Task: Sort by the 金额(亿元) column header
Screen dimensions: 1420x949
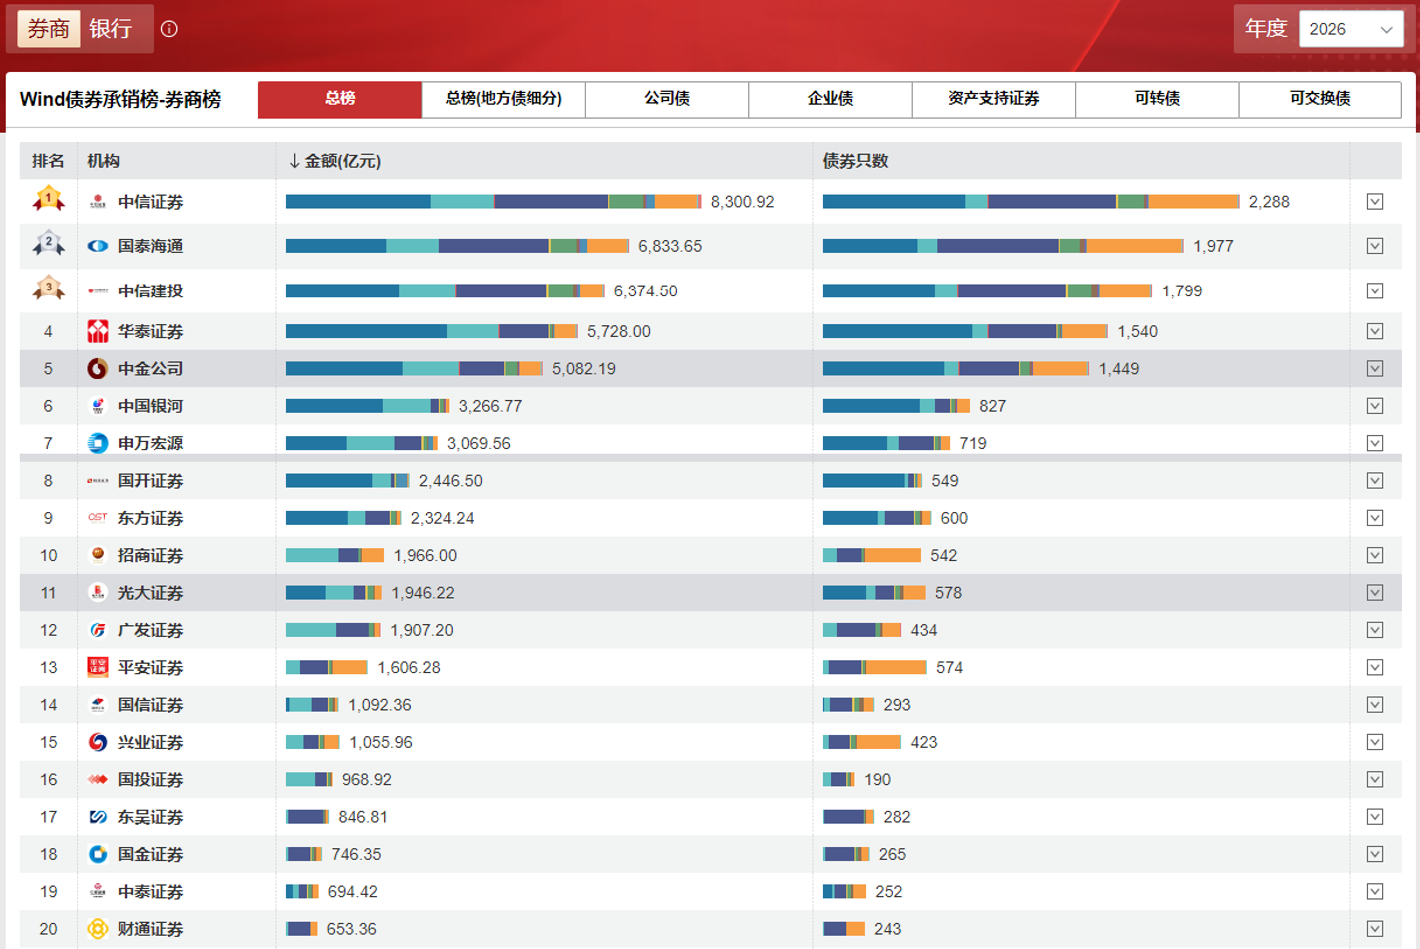Action: [335, 161]
